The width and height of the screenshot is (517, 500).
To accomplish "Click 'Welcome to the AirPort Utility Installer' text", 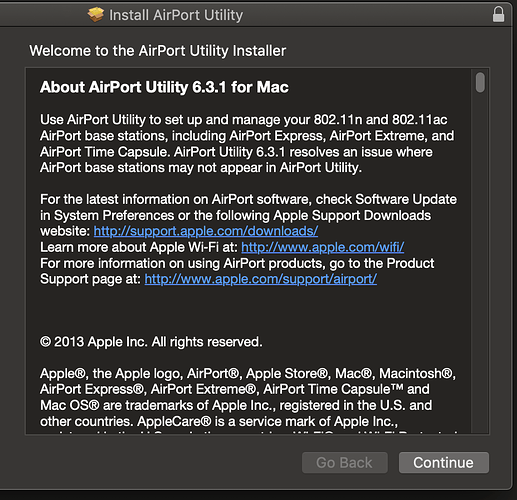I will click(158, 51).
